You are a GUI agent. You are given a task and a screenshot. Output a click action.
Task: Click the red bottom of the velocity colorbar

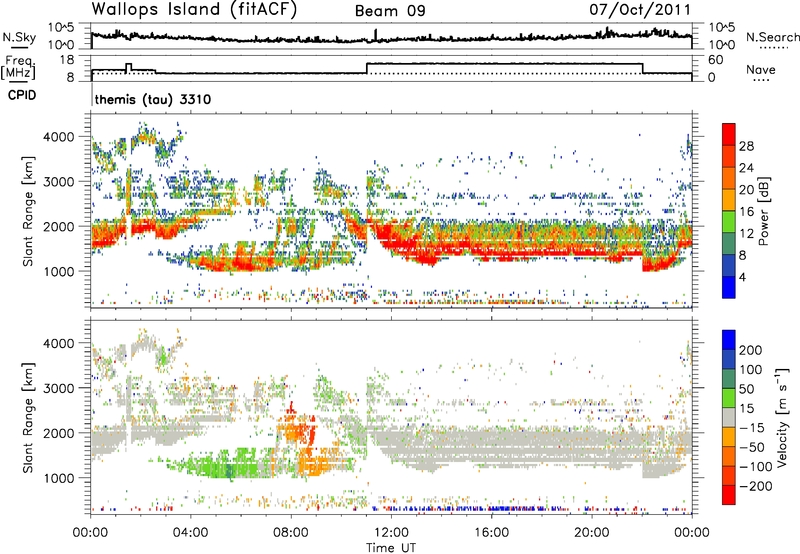click(729, 495)
